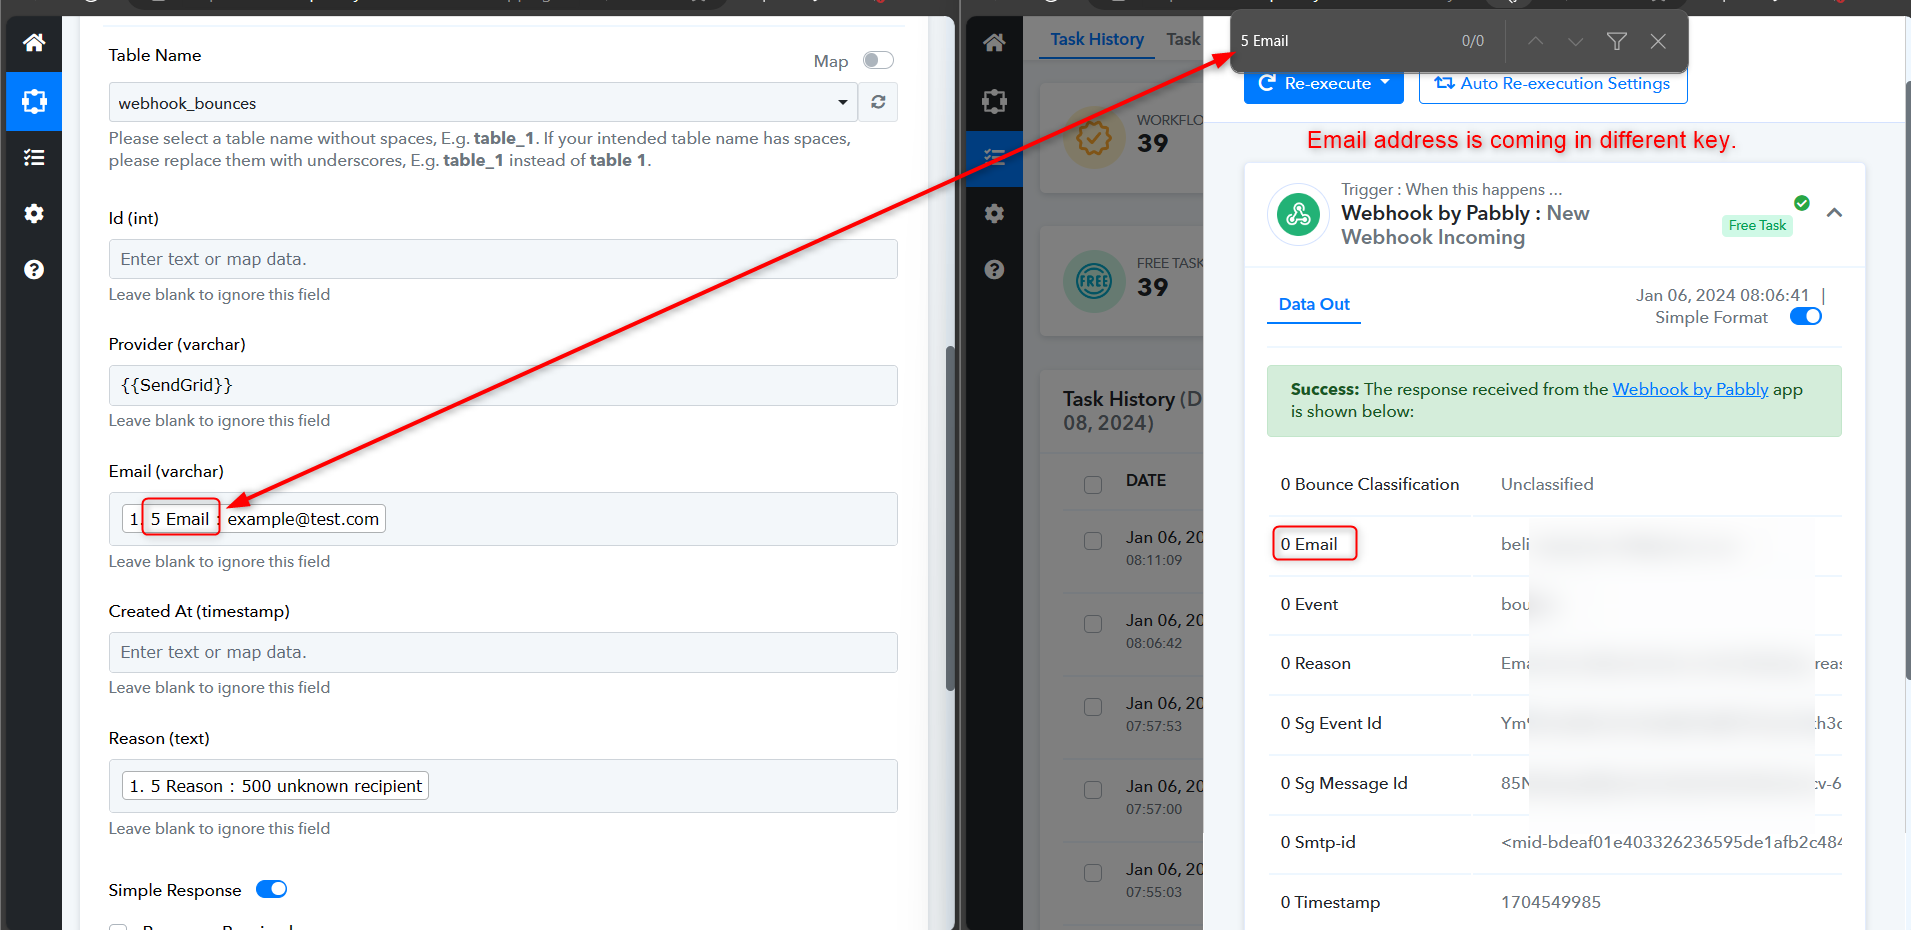Click the workflow badge icon above 39
Viewport: 1911px width, 930px height.
(x=1094, y=138)
